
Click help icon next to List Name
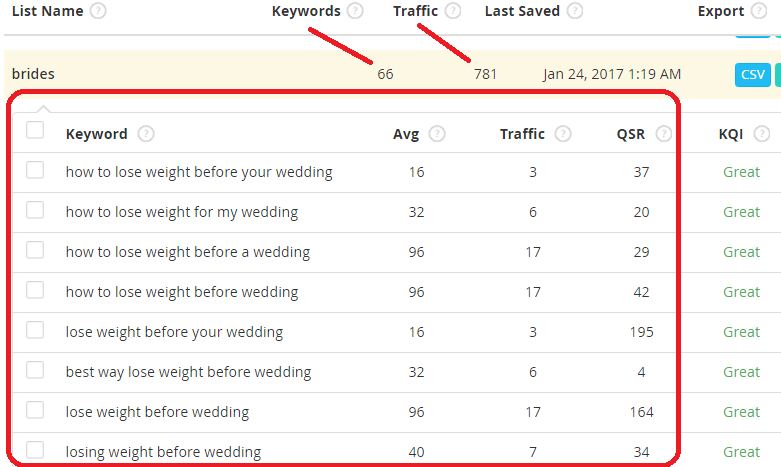click(x=98, y=10)
